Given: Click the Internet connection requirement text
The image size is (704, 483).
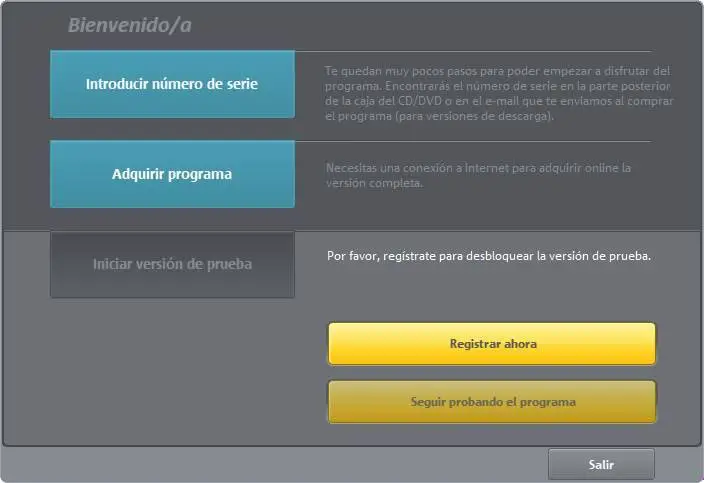Looking at the screenshot, I should (x=478, y=176).
